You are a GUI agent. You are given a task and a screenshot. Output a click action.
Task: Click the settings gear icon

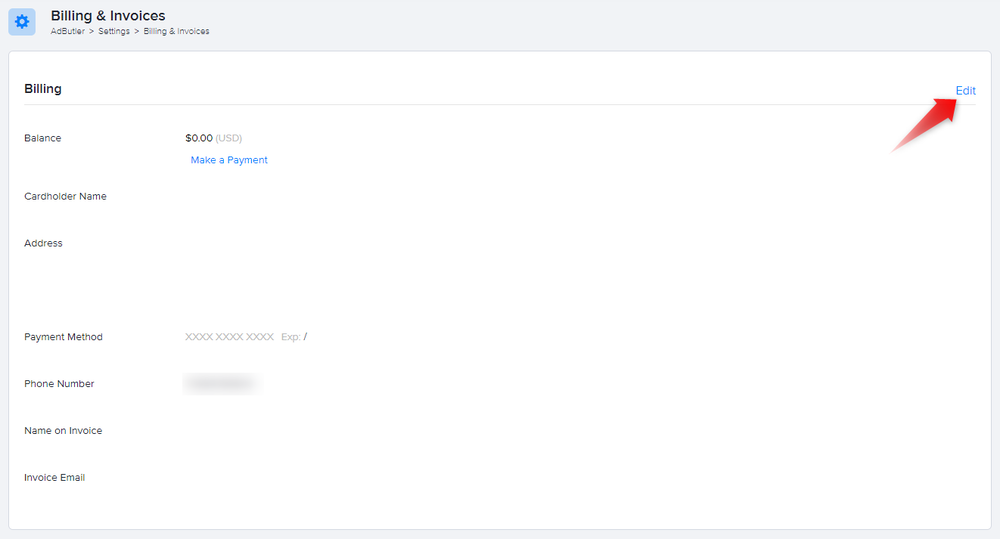(22, 22)
